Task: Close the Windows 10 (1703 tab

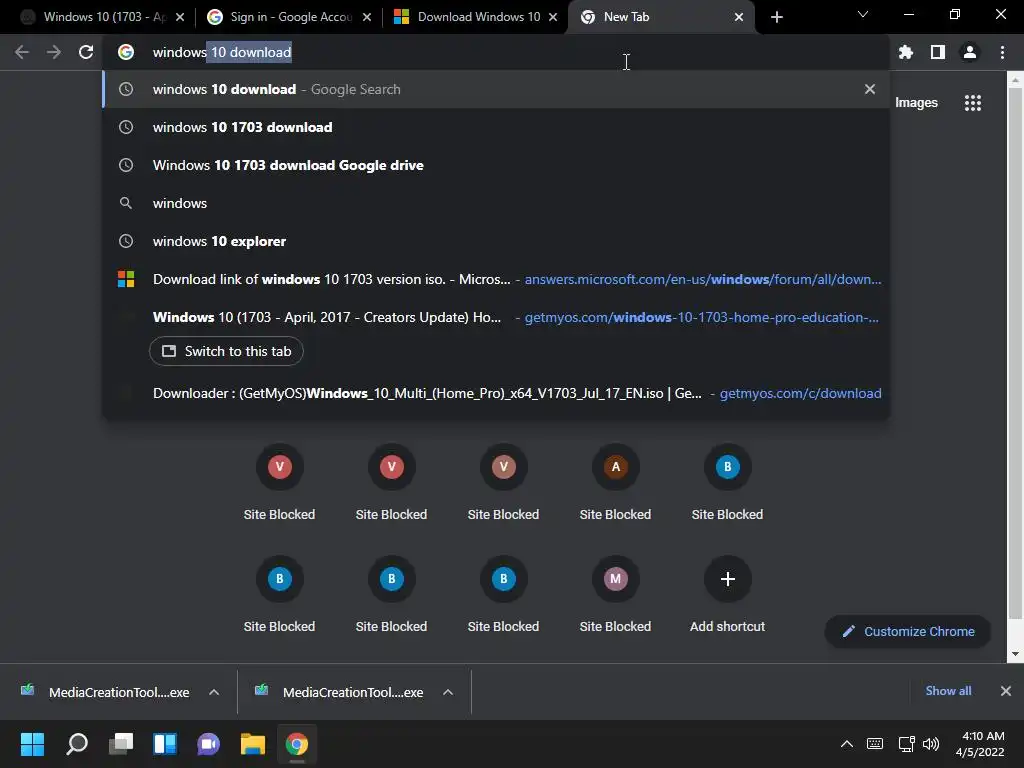Action: tap(180, 17)
